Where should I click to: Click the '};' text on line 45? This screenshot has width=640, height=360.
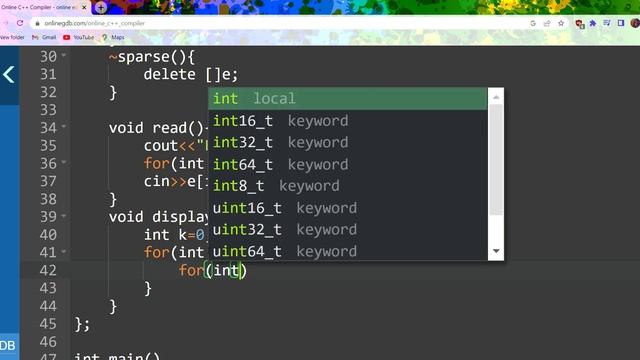click(x=82, y=324)
